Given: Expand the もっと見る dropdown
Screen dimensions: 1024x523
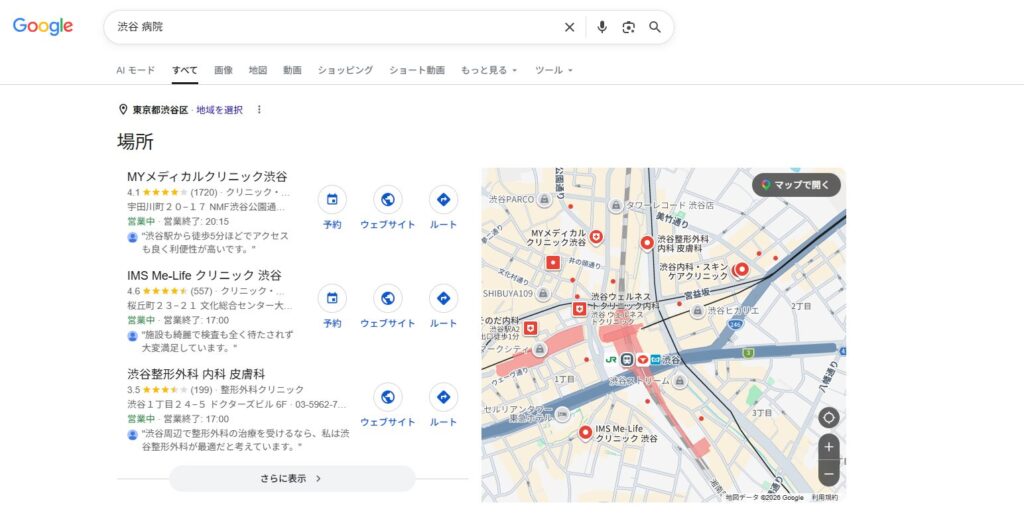Looking at the screenshot, I should tap(488, 70).
